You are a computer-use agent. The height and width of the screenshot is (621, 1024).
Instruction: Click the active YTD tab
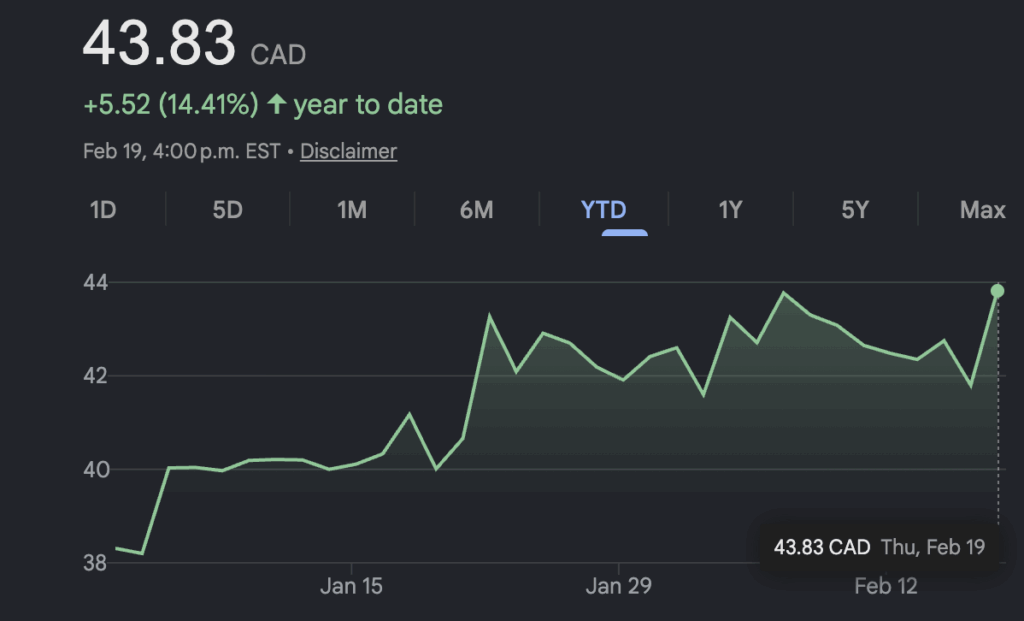point(604,210)
